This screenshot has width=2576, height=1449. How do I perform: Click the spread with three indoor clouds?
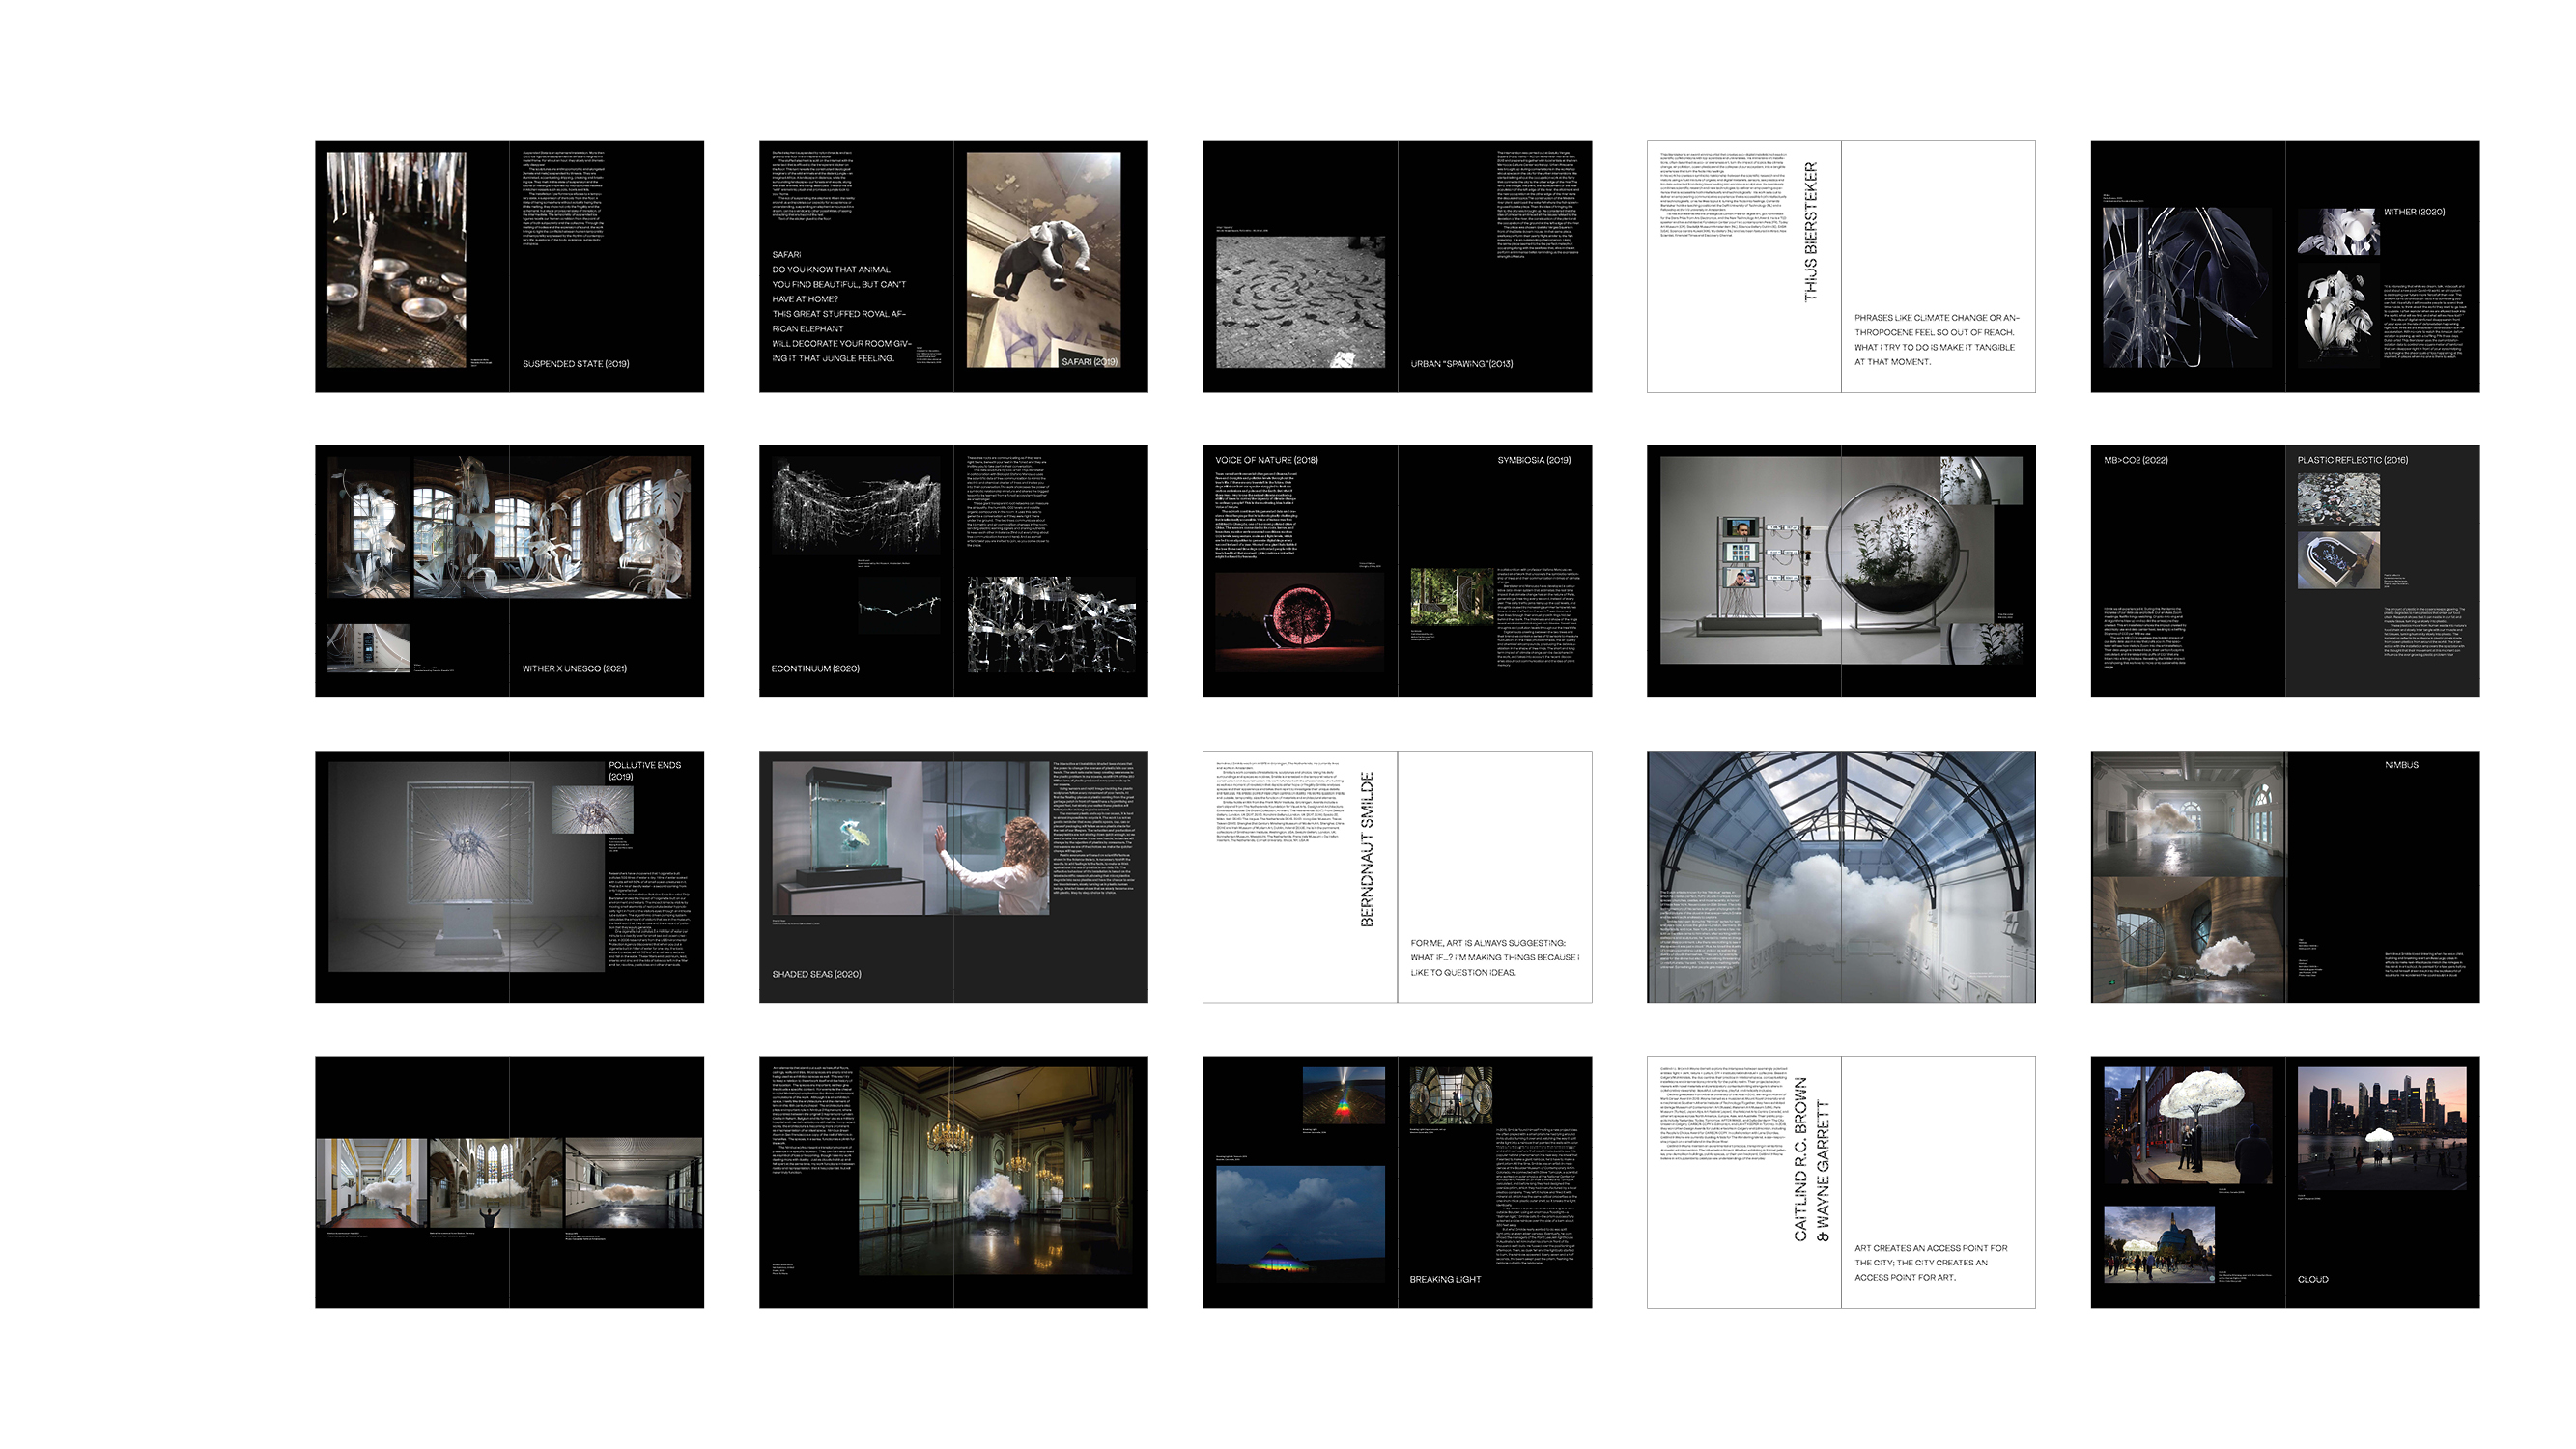click(509, 1181)
